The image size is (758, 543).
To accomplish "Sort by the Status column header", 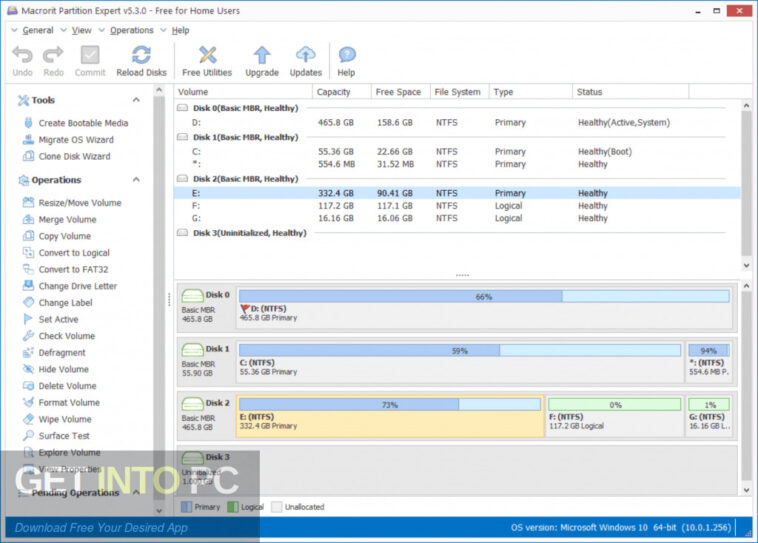I will click(x=631, y=92).
